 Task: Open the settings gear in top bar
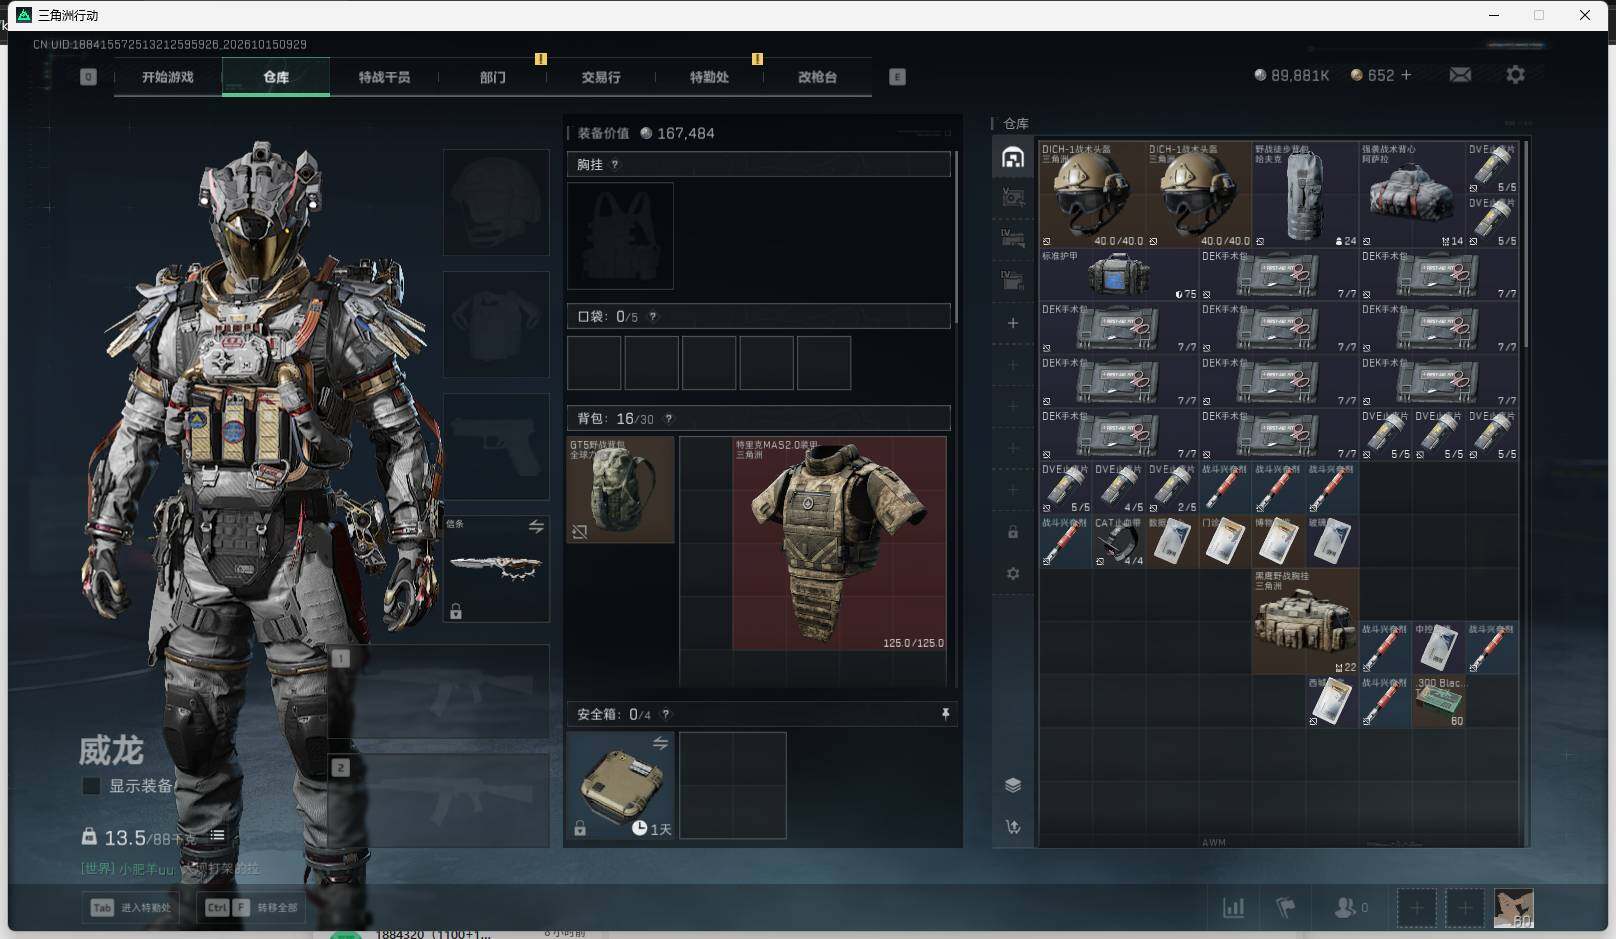(x=1515, y=75)
